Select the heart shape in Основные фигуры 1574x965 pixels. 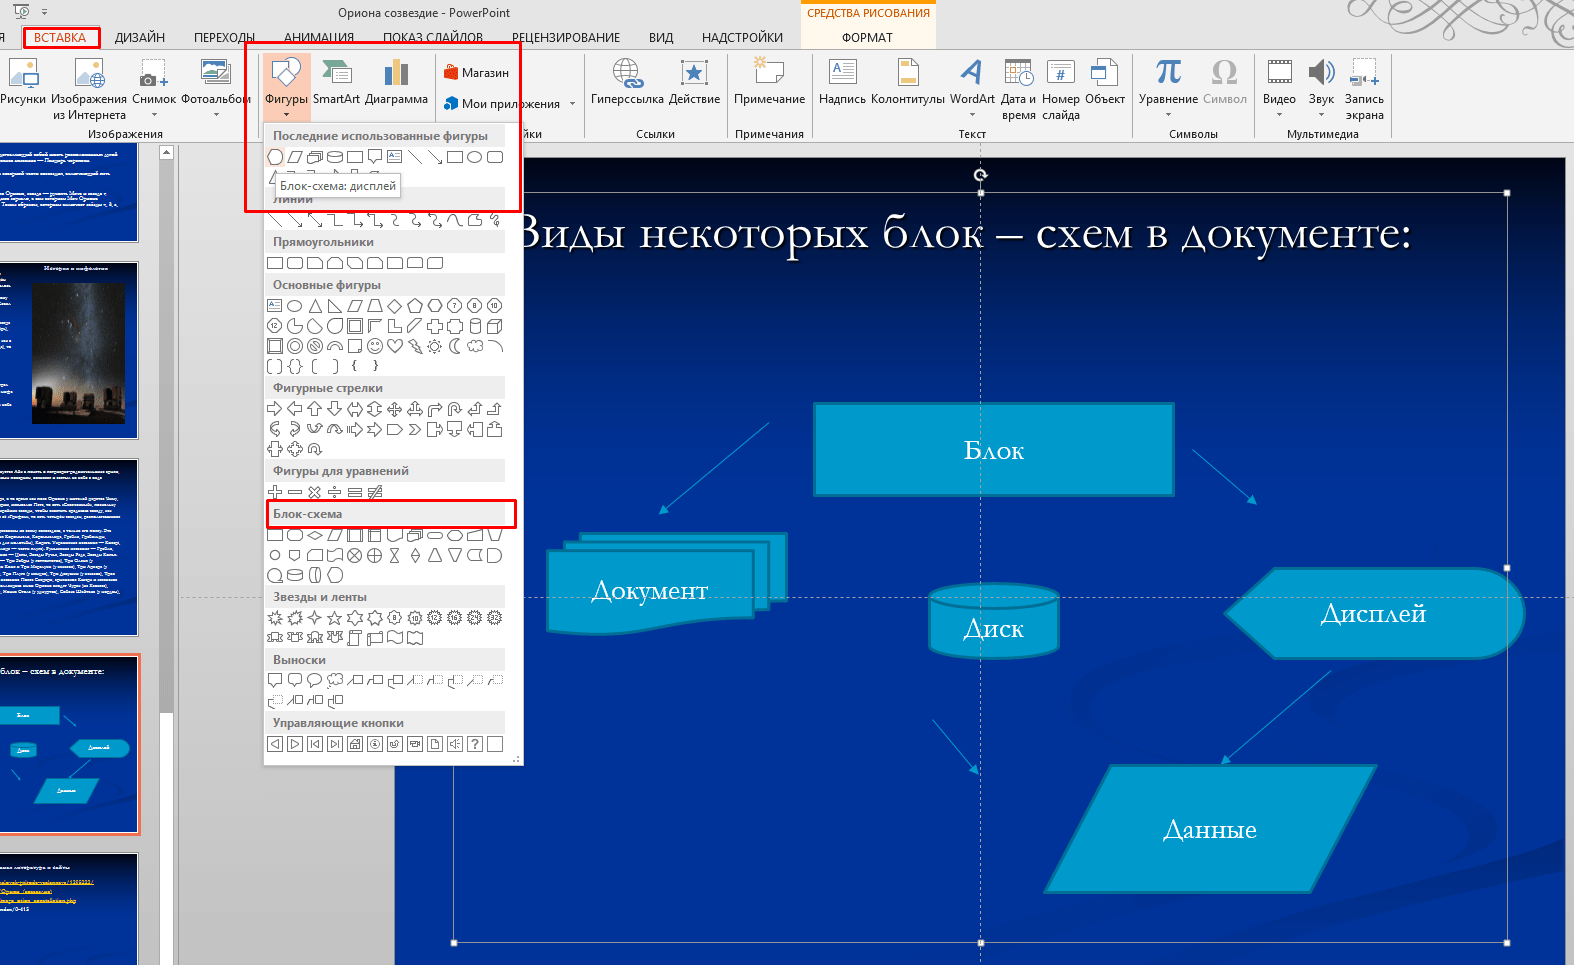[395, 346]
